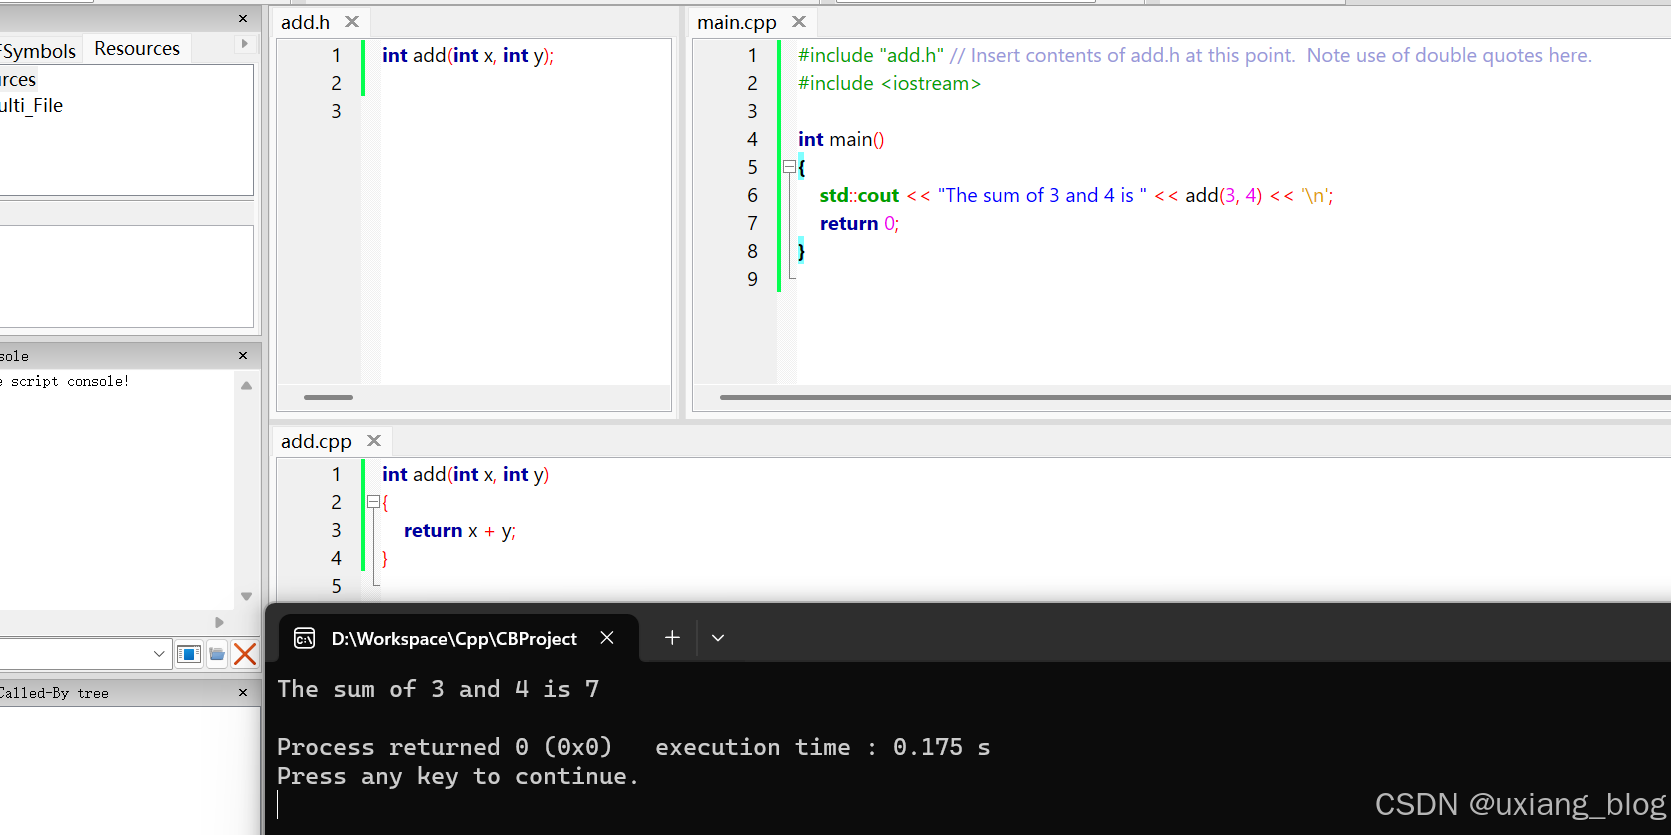
Task: Click the 'Called-By tree' panel title
Action: tap(54, 693)
